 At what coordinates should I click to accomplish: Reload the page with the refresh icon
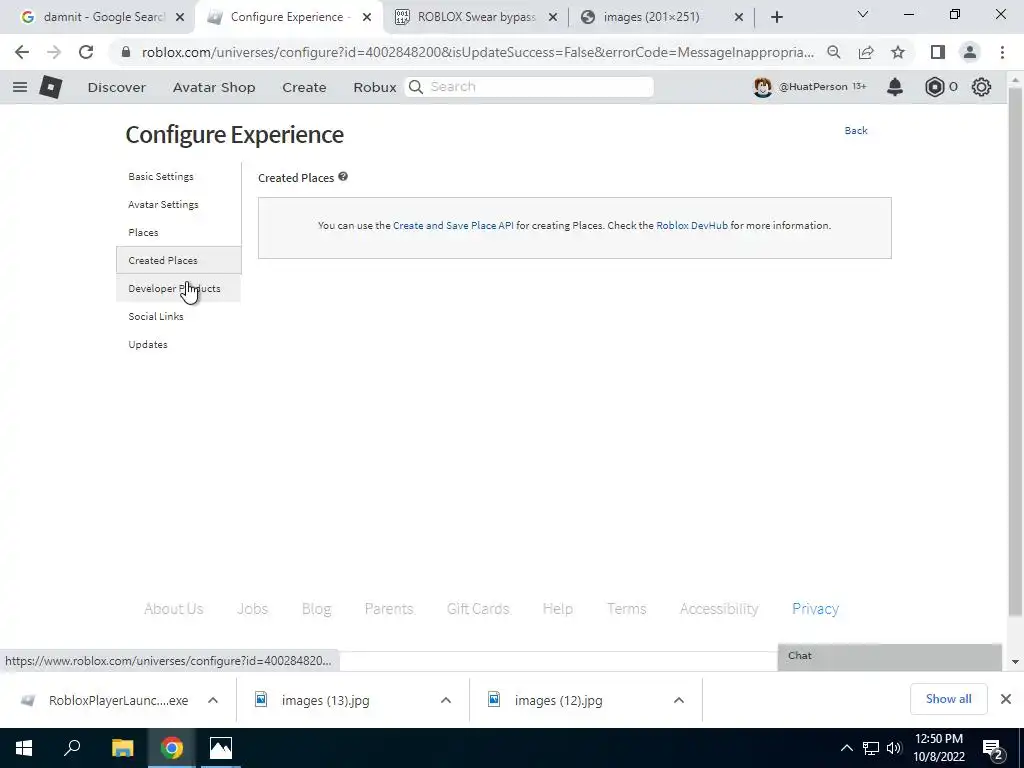(x=86, y=52)
